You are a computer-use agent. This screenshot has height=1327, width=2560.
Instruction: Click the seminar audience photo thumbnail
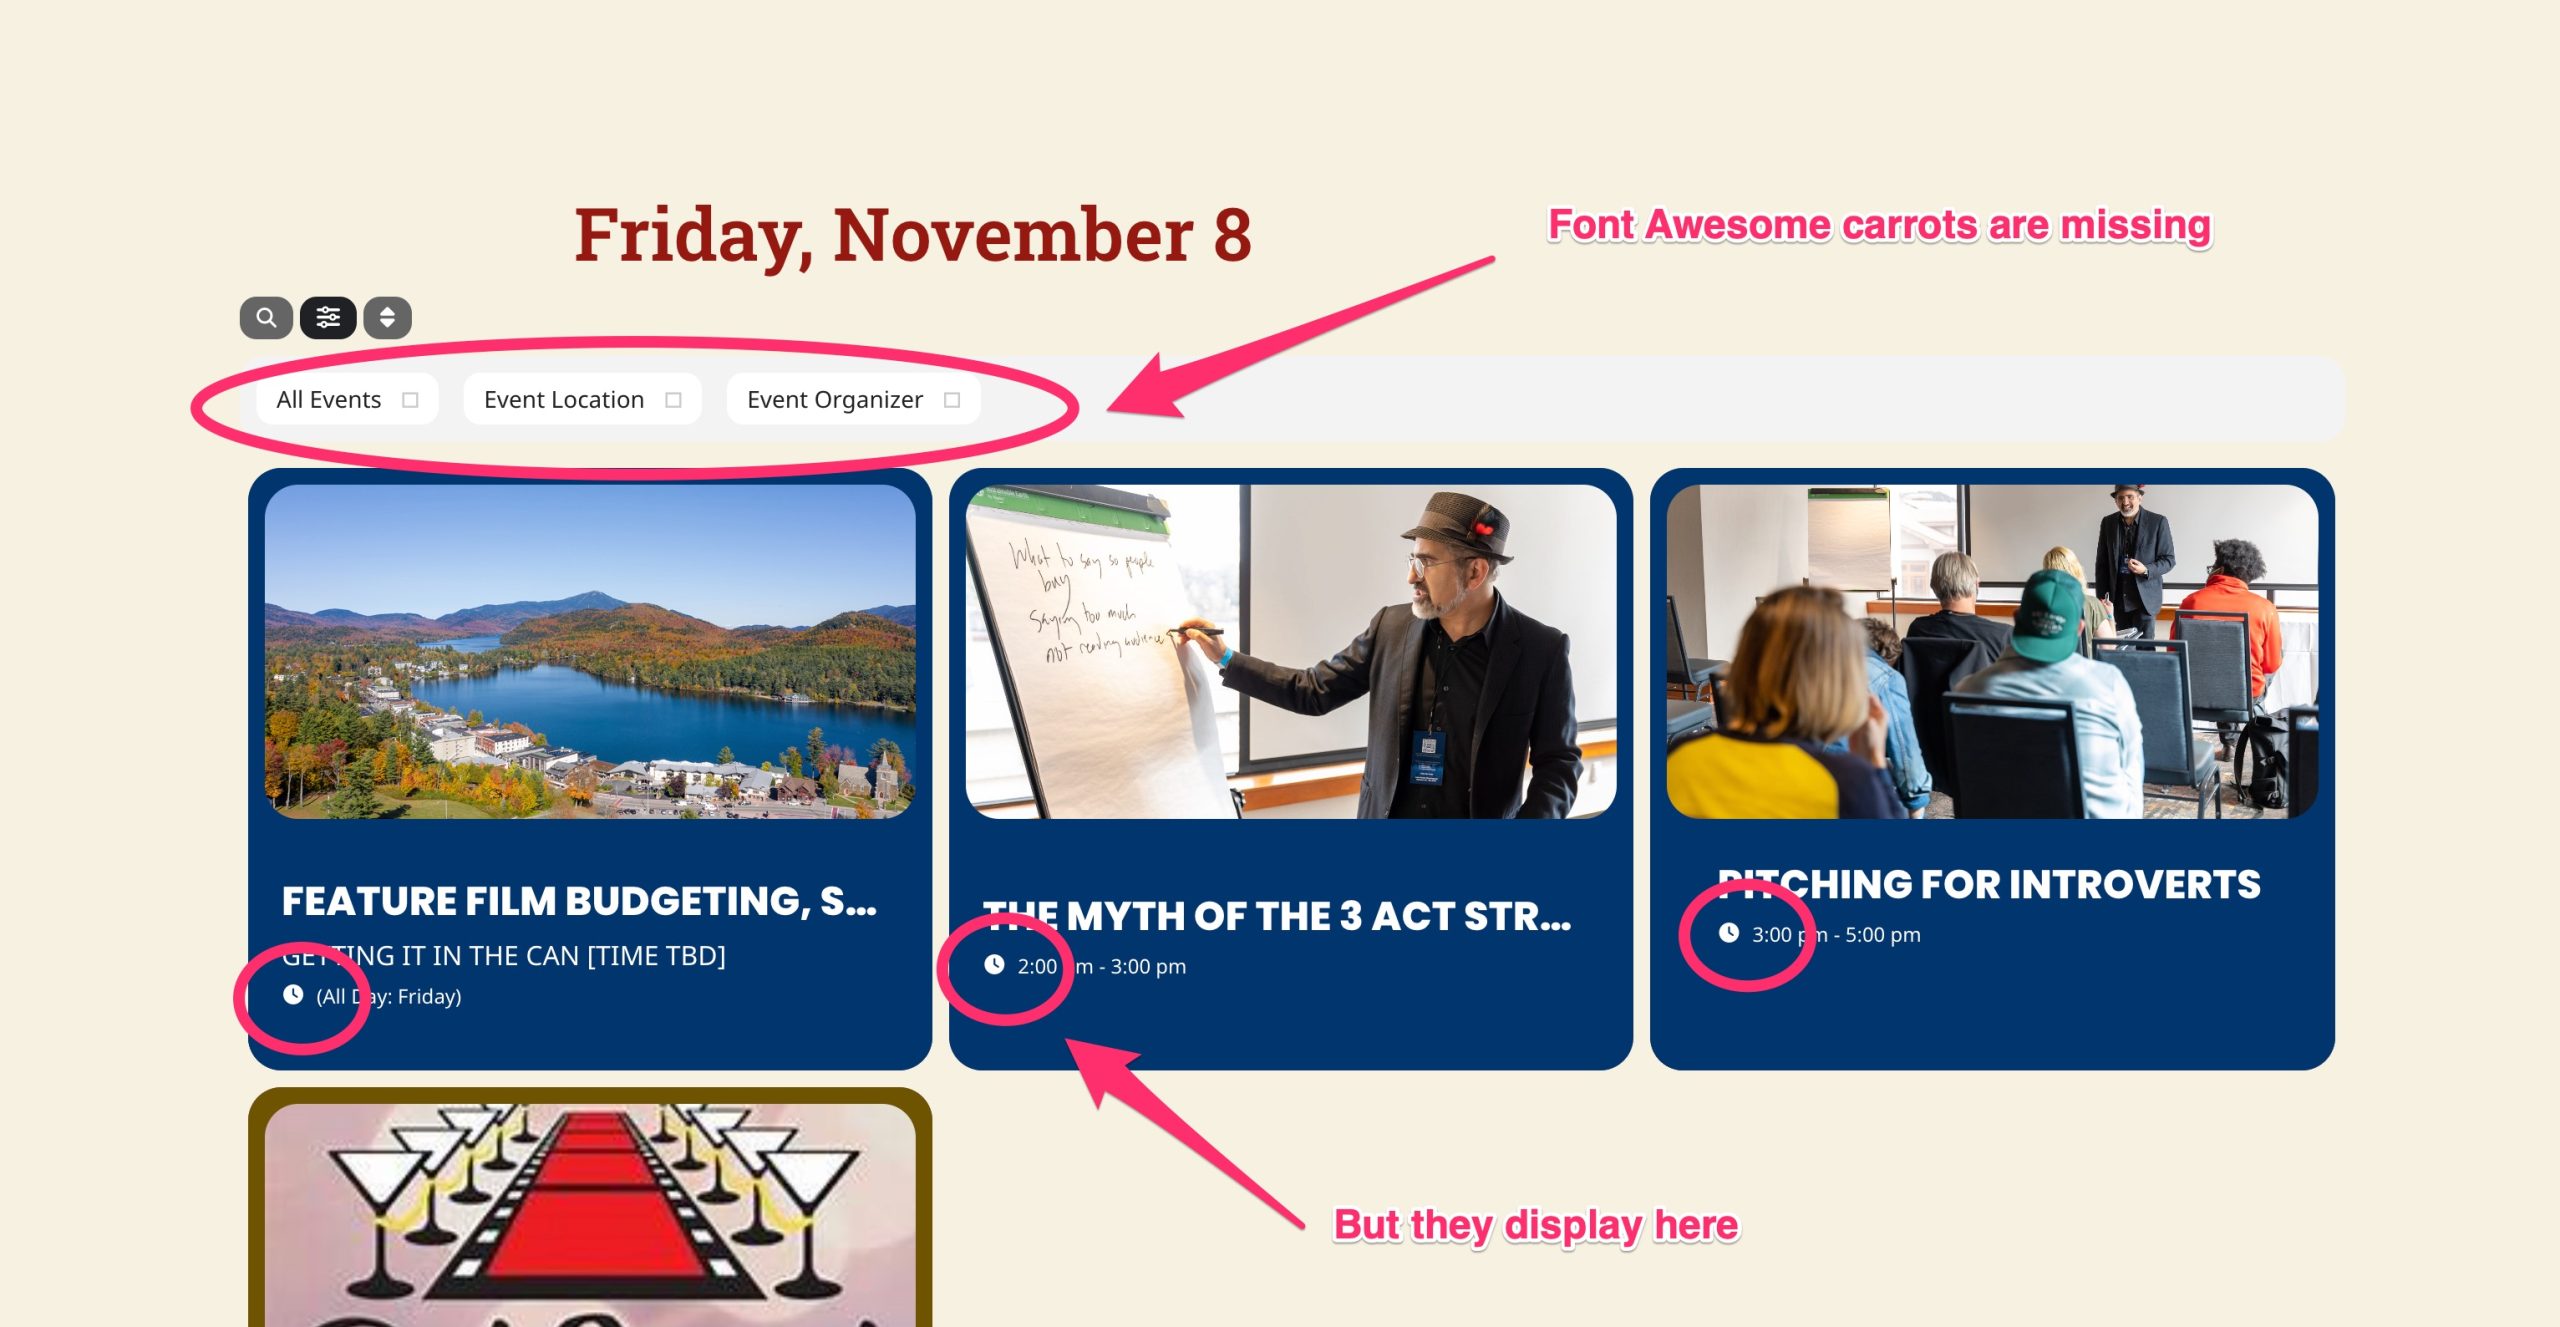tap(1992, 652)
